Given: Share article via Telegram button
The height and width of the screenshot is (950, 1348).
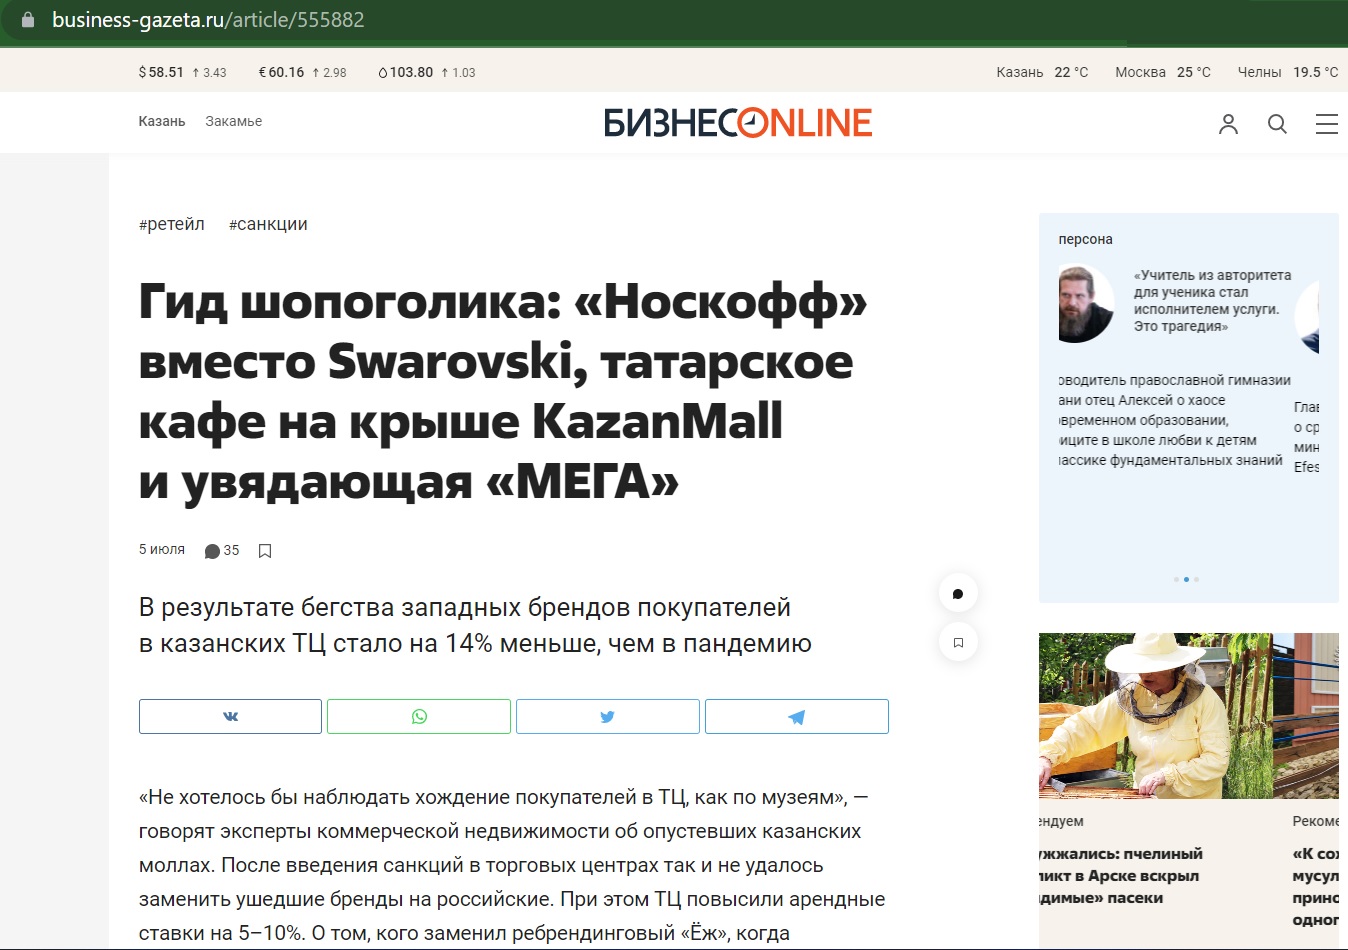Looking at the screenshot, I should [x=796, y=717].
